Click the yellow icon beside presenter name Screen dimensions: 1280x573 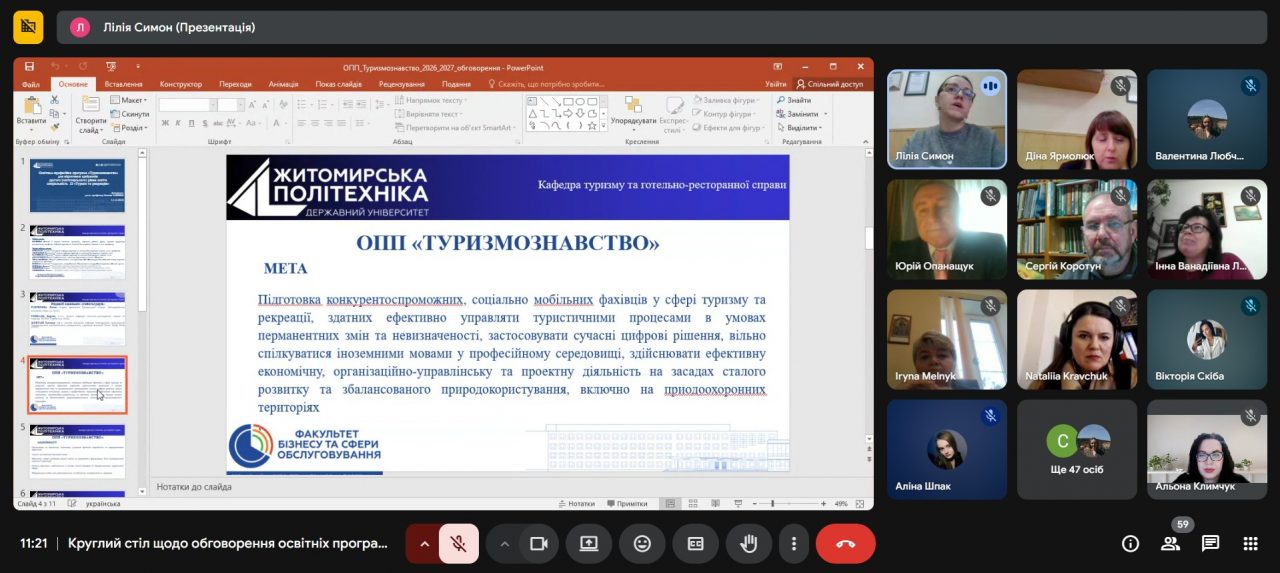point(28,27)
